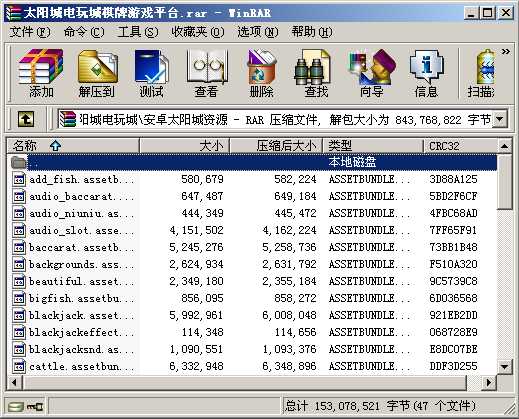Click the 删除 (Delete) recycle icon
The image size is (519, 419).
click(262, 73)
